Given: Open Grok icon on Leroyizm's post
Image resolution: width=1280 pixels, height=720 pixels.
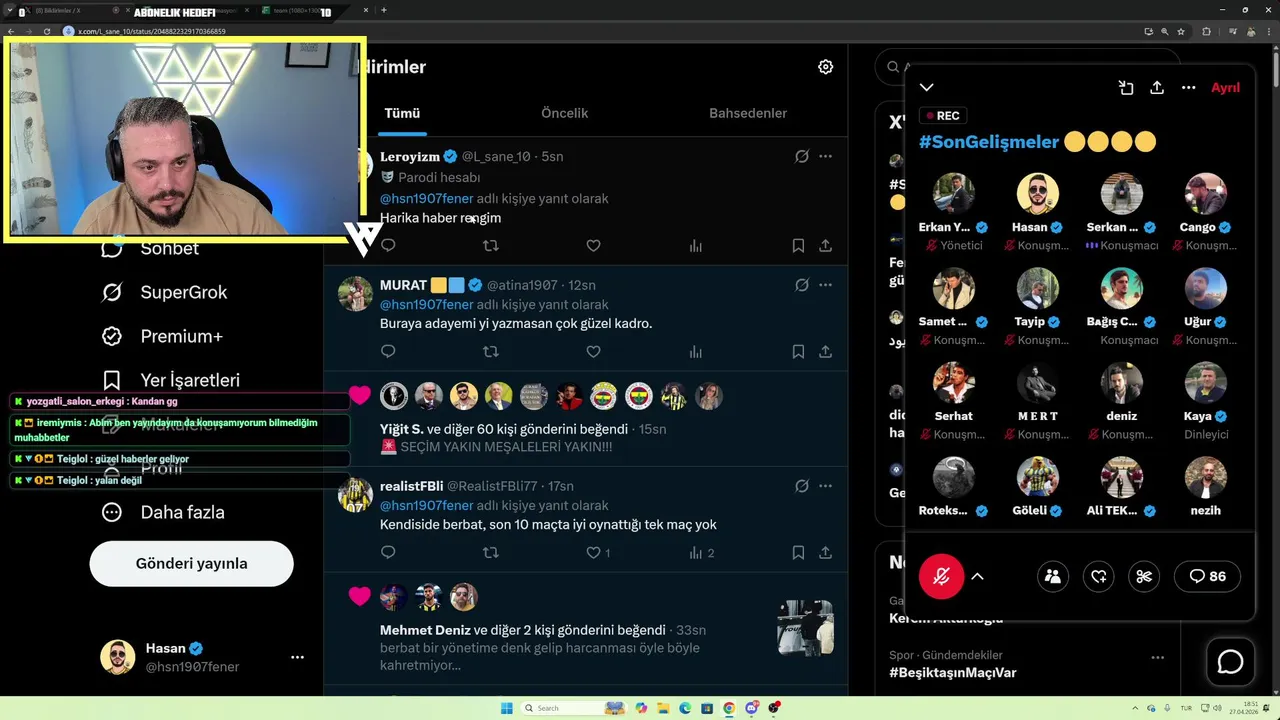Looking at the screenshot, I should 801,157.
